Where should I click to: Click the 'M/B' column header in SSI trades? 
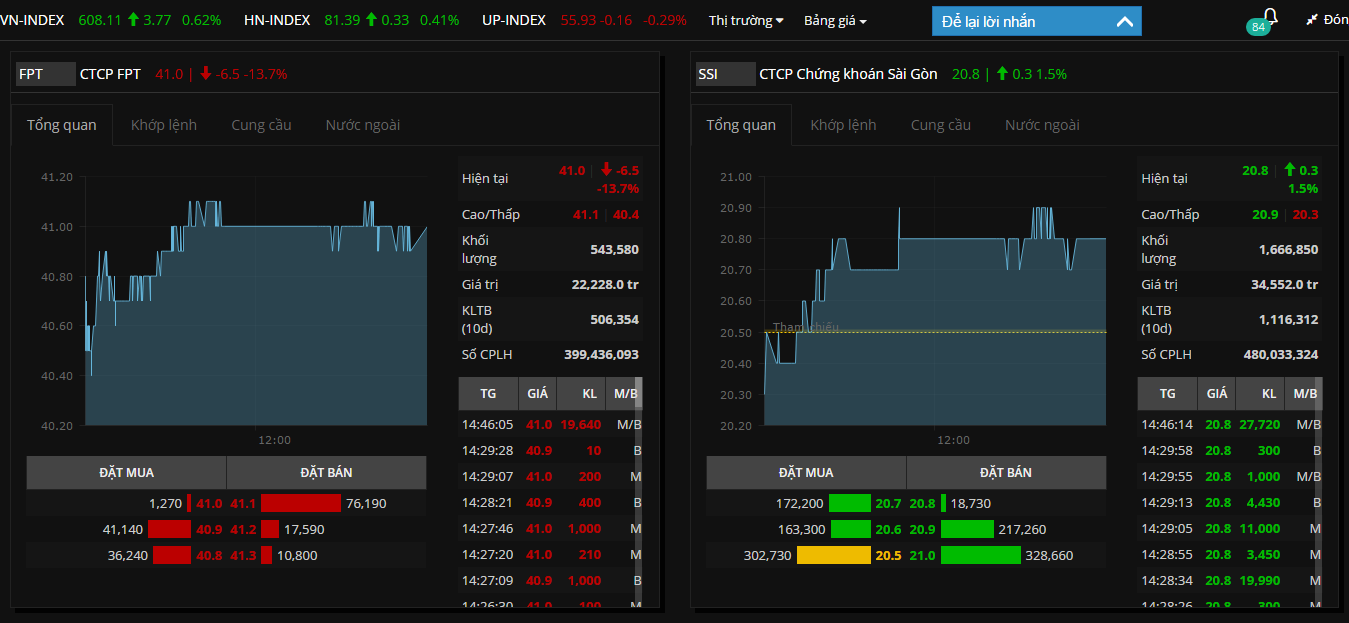pyautogui.click(x=1305, y=394)
